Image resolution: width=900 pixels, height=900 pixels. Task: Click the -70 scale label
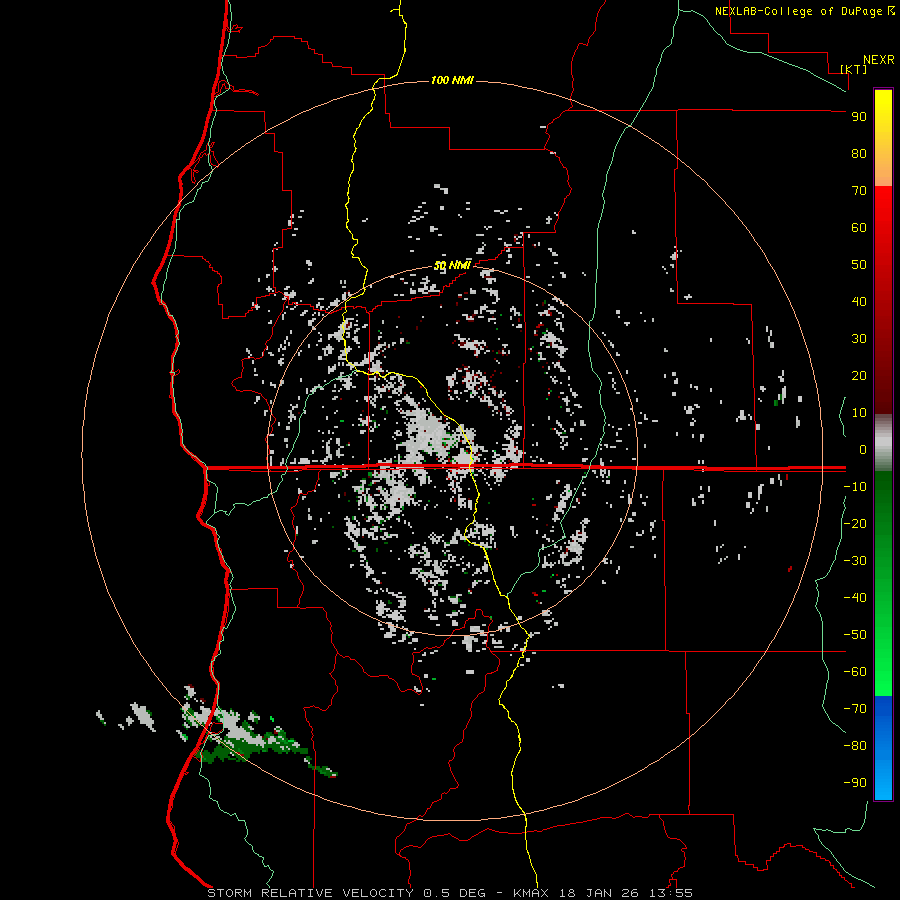[855, 708]
